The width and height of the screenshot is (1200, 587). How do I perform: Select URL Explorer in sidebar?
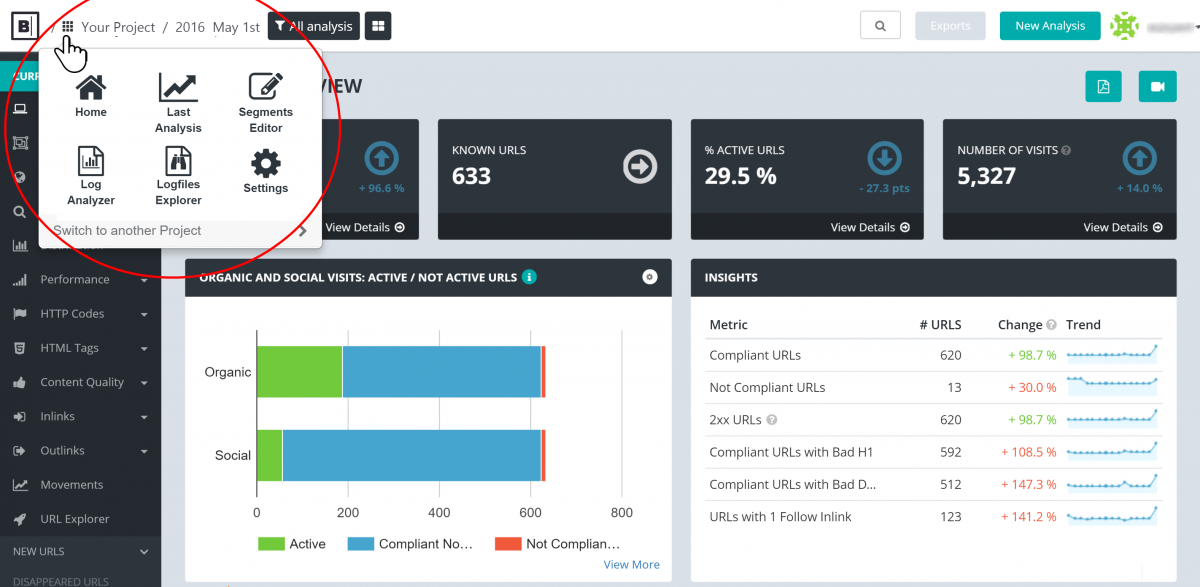pos(74,519)
